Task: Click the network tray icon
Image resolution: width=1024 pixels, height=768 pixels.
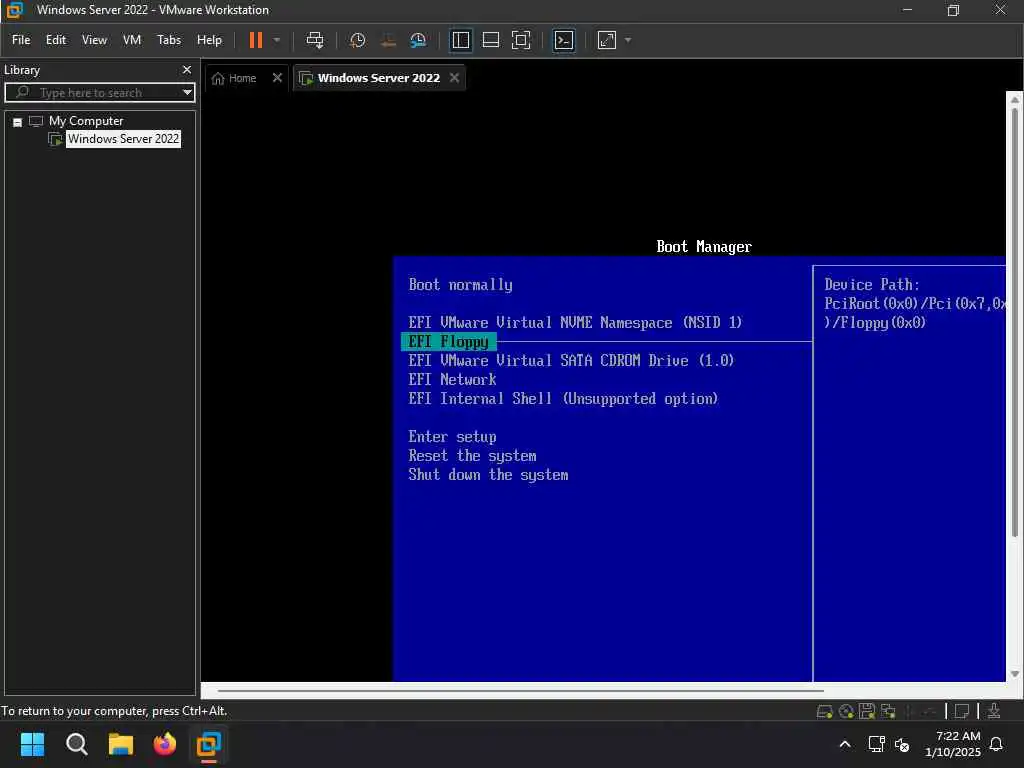Action: click(876, 744)
